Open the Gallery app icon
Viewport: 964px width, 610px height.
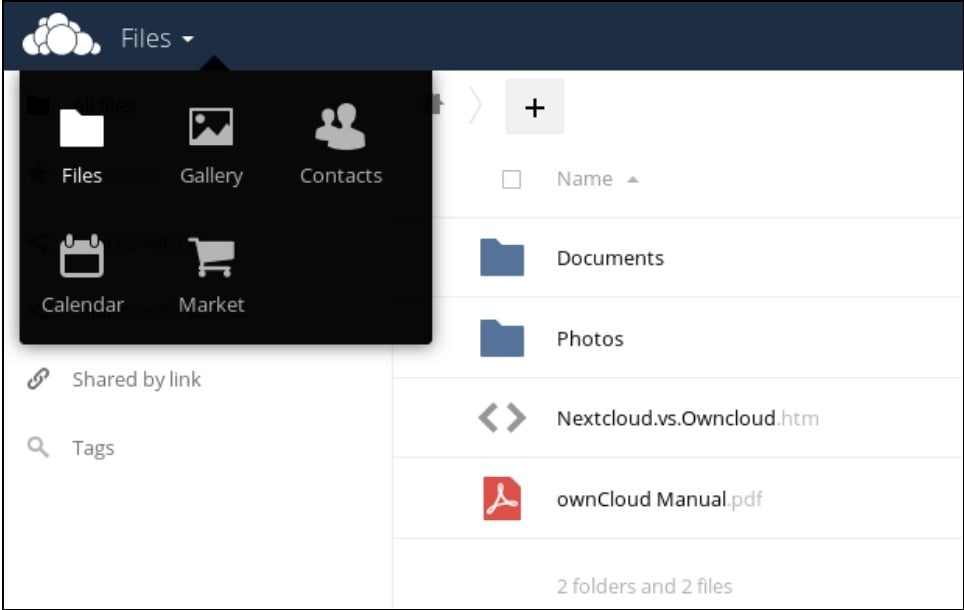(211, 127)
